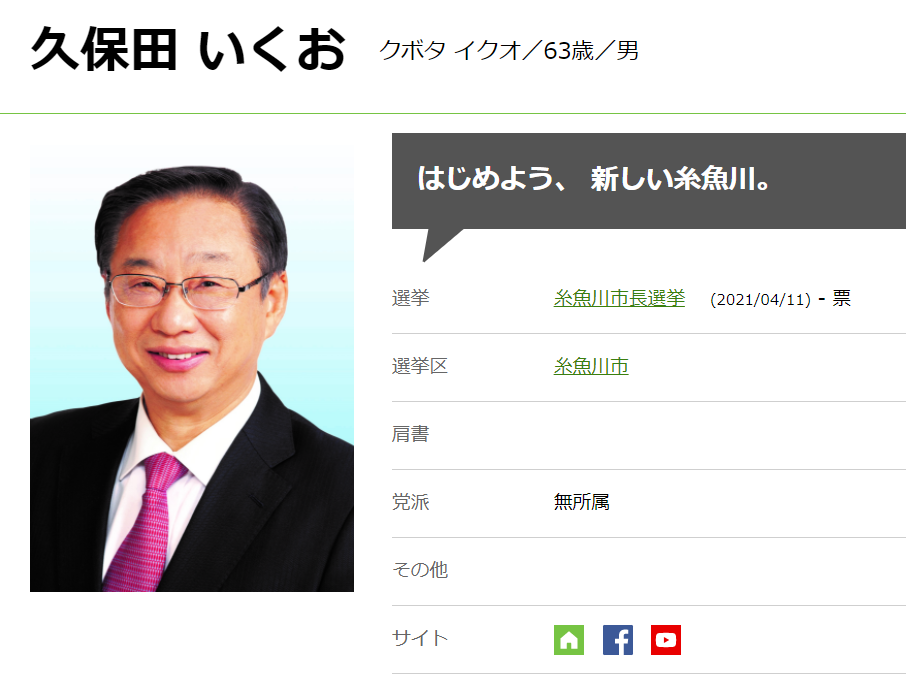Click the 選挙 row label
This screenshot has width=906, height=684.
pos(411,298)
